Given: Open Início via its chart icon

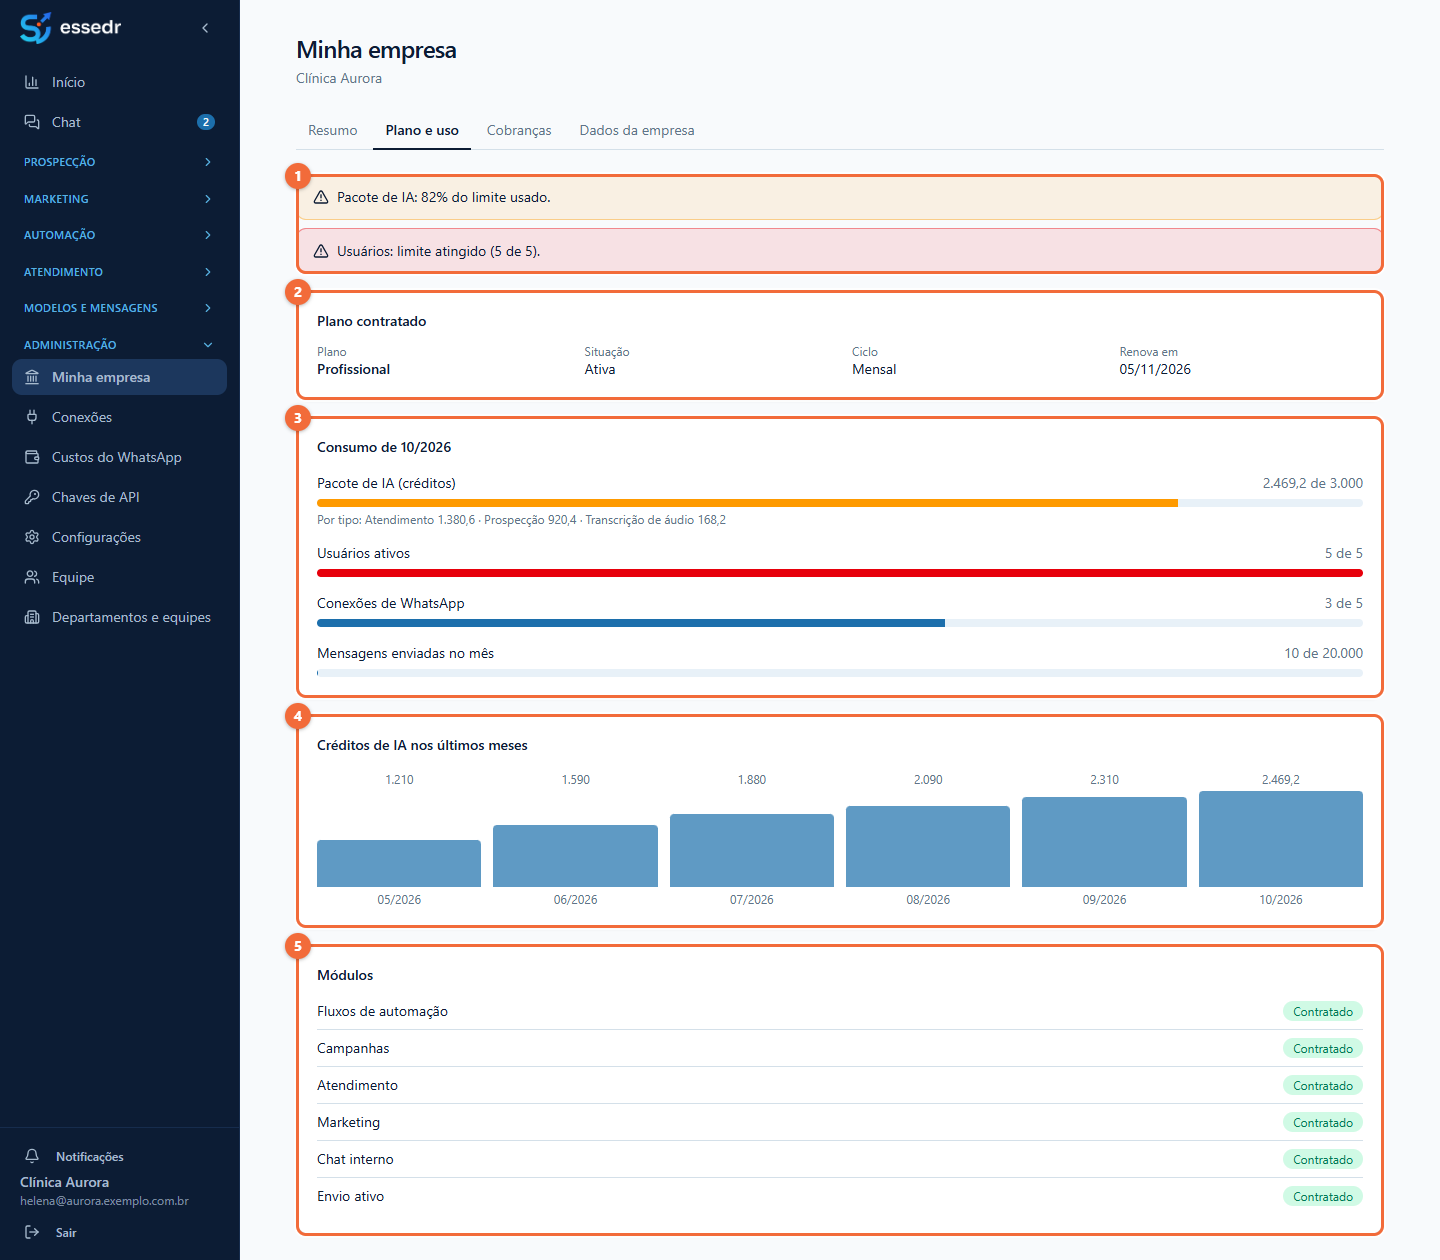Looking at the screenshot, I should [x=32, y=82].
